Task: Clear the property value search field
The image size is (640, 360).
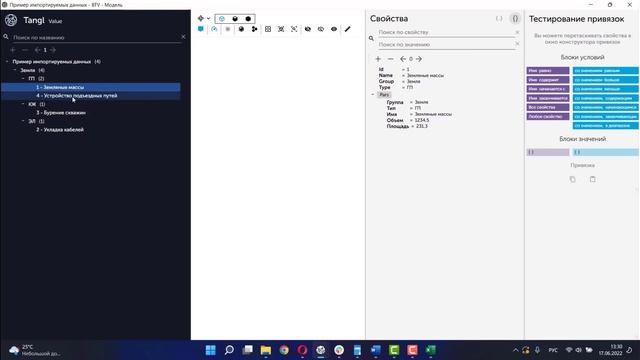Action: (x=517, y=44)
